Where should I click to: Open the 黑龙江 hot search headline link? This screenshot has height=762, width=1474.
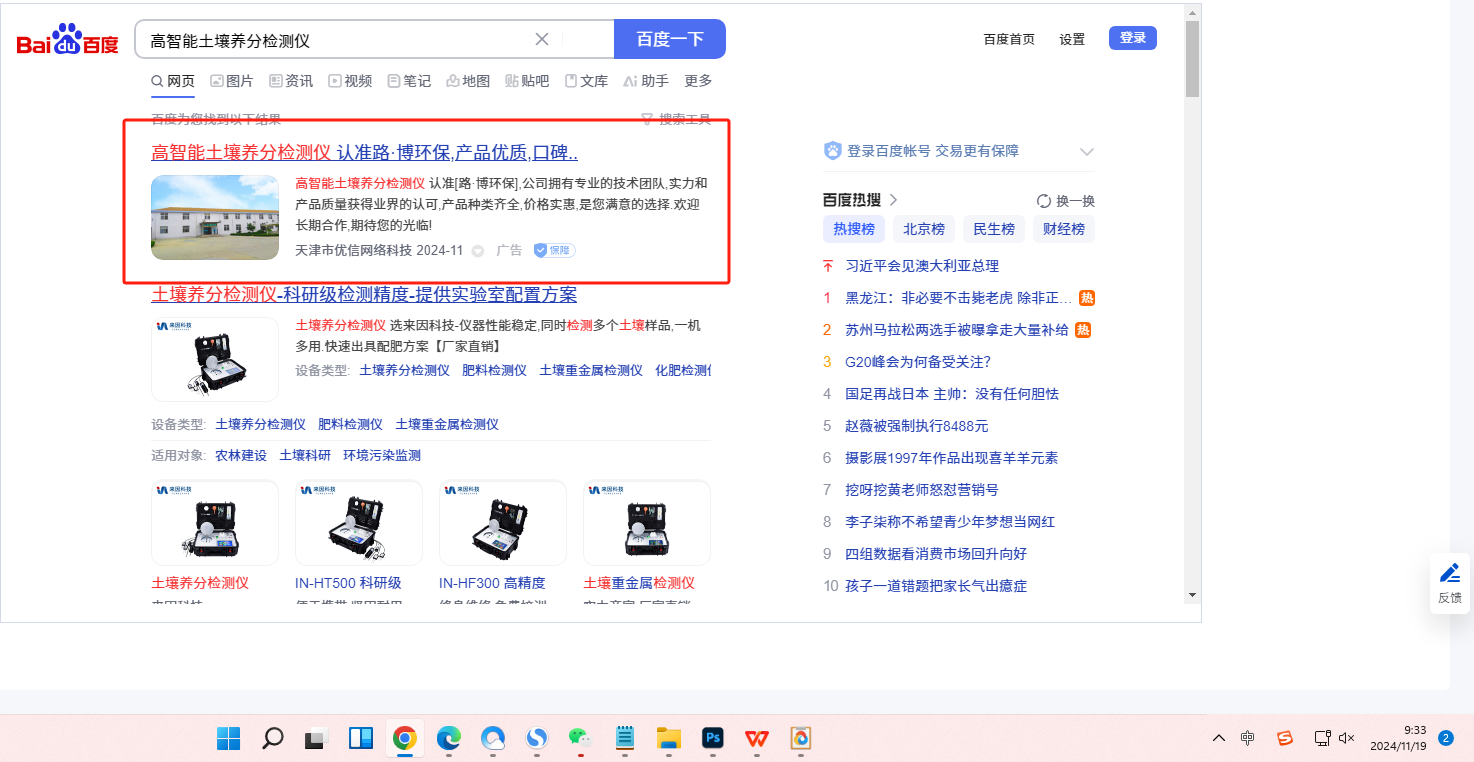[958, 298]
